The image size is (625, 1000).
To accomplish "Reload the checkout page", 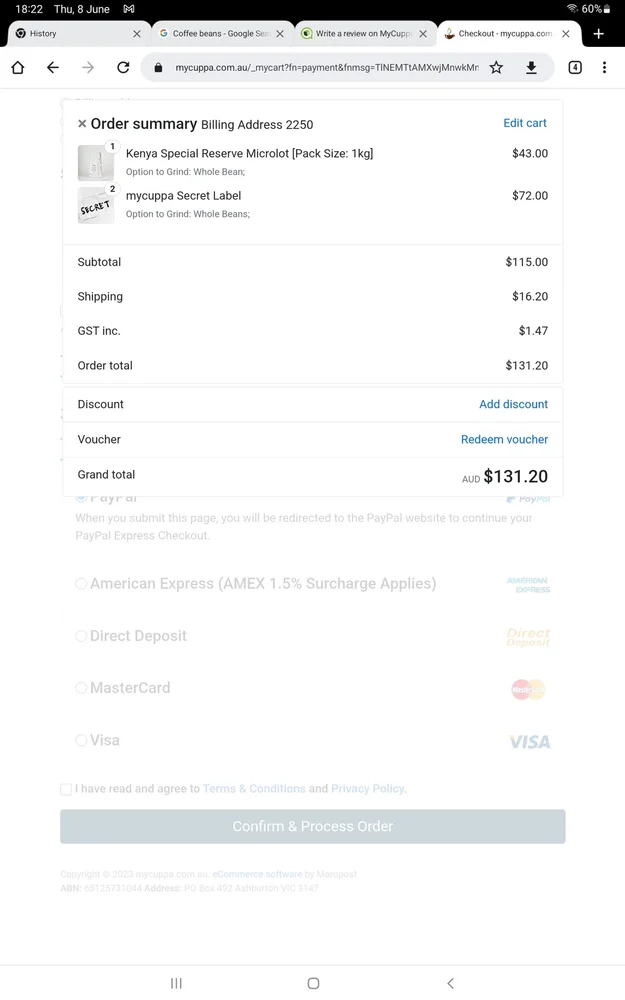I will (x=123, y=68).
